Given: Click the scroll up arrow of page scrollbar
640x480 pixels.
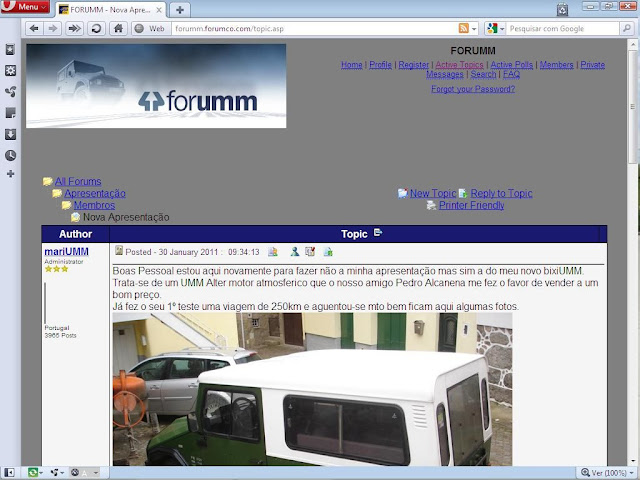Looking at the screenshot, I should click(x=633, y=44).
